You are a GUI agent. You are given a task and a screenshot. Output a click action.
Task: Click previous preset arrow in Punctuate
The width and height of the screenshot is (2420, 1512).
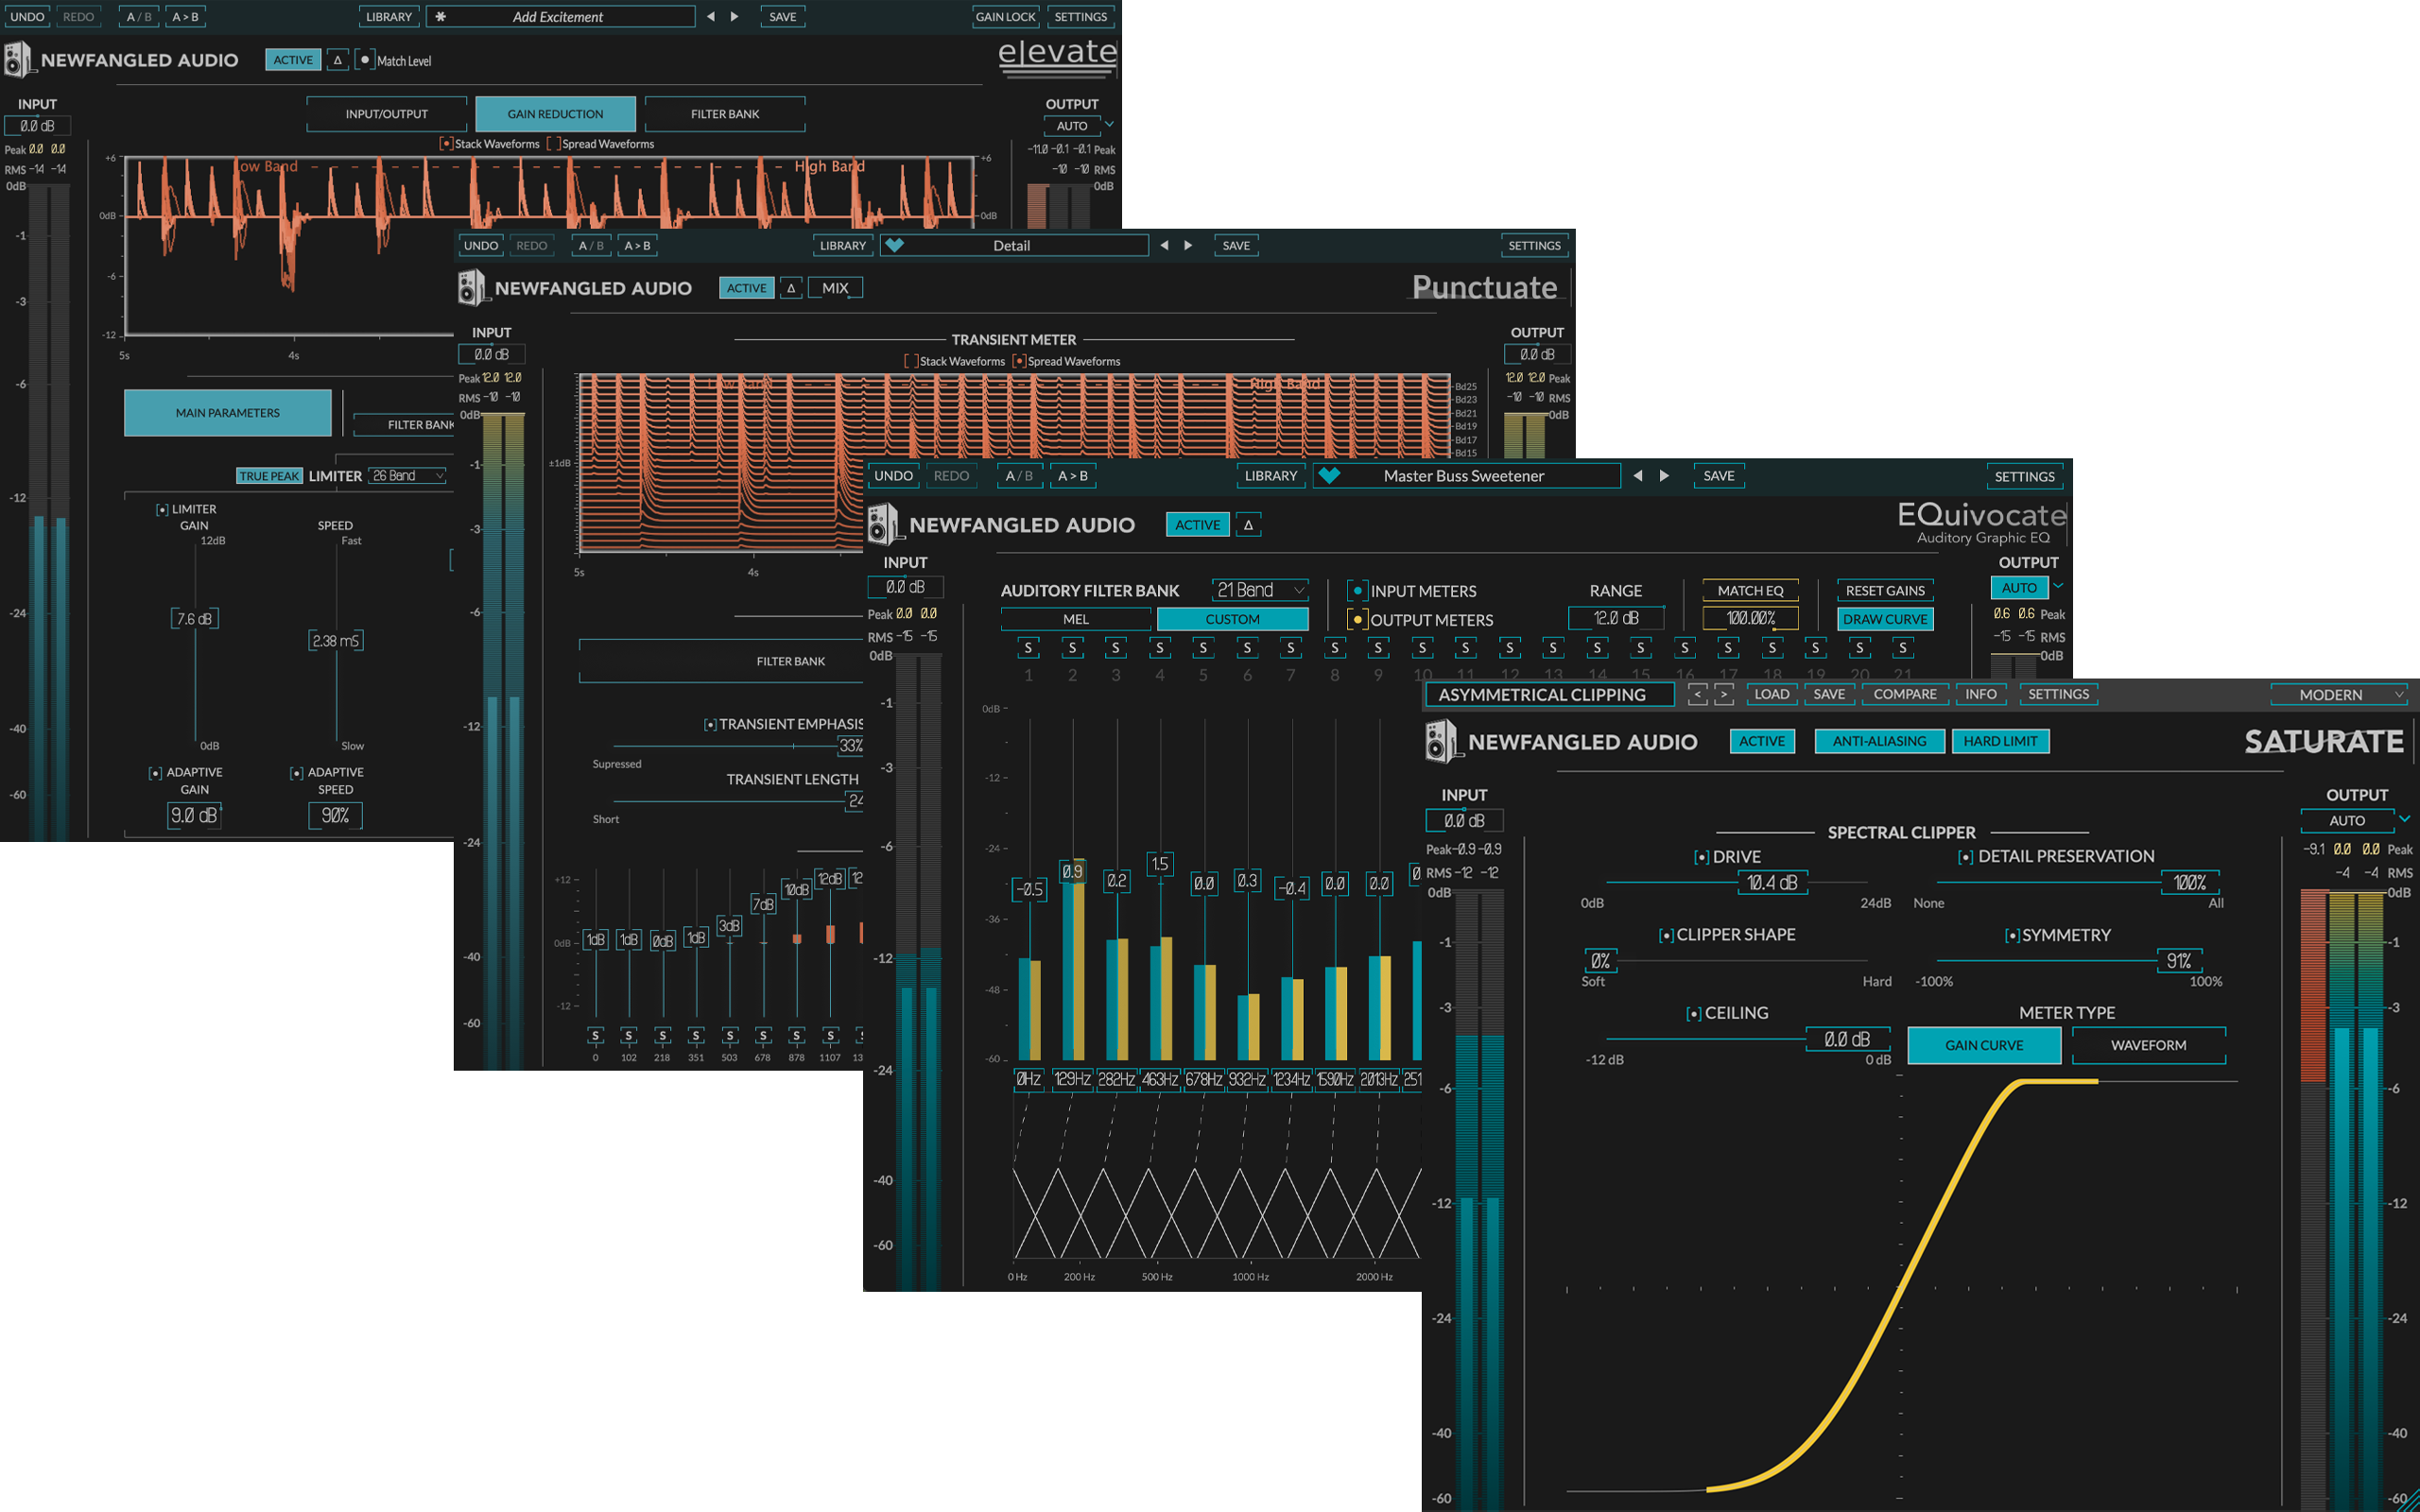pos(1164,245)
